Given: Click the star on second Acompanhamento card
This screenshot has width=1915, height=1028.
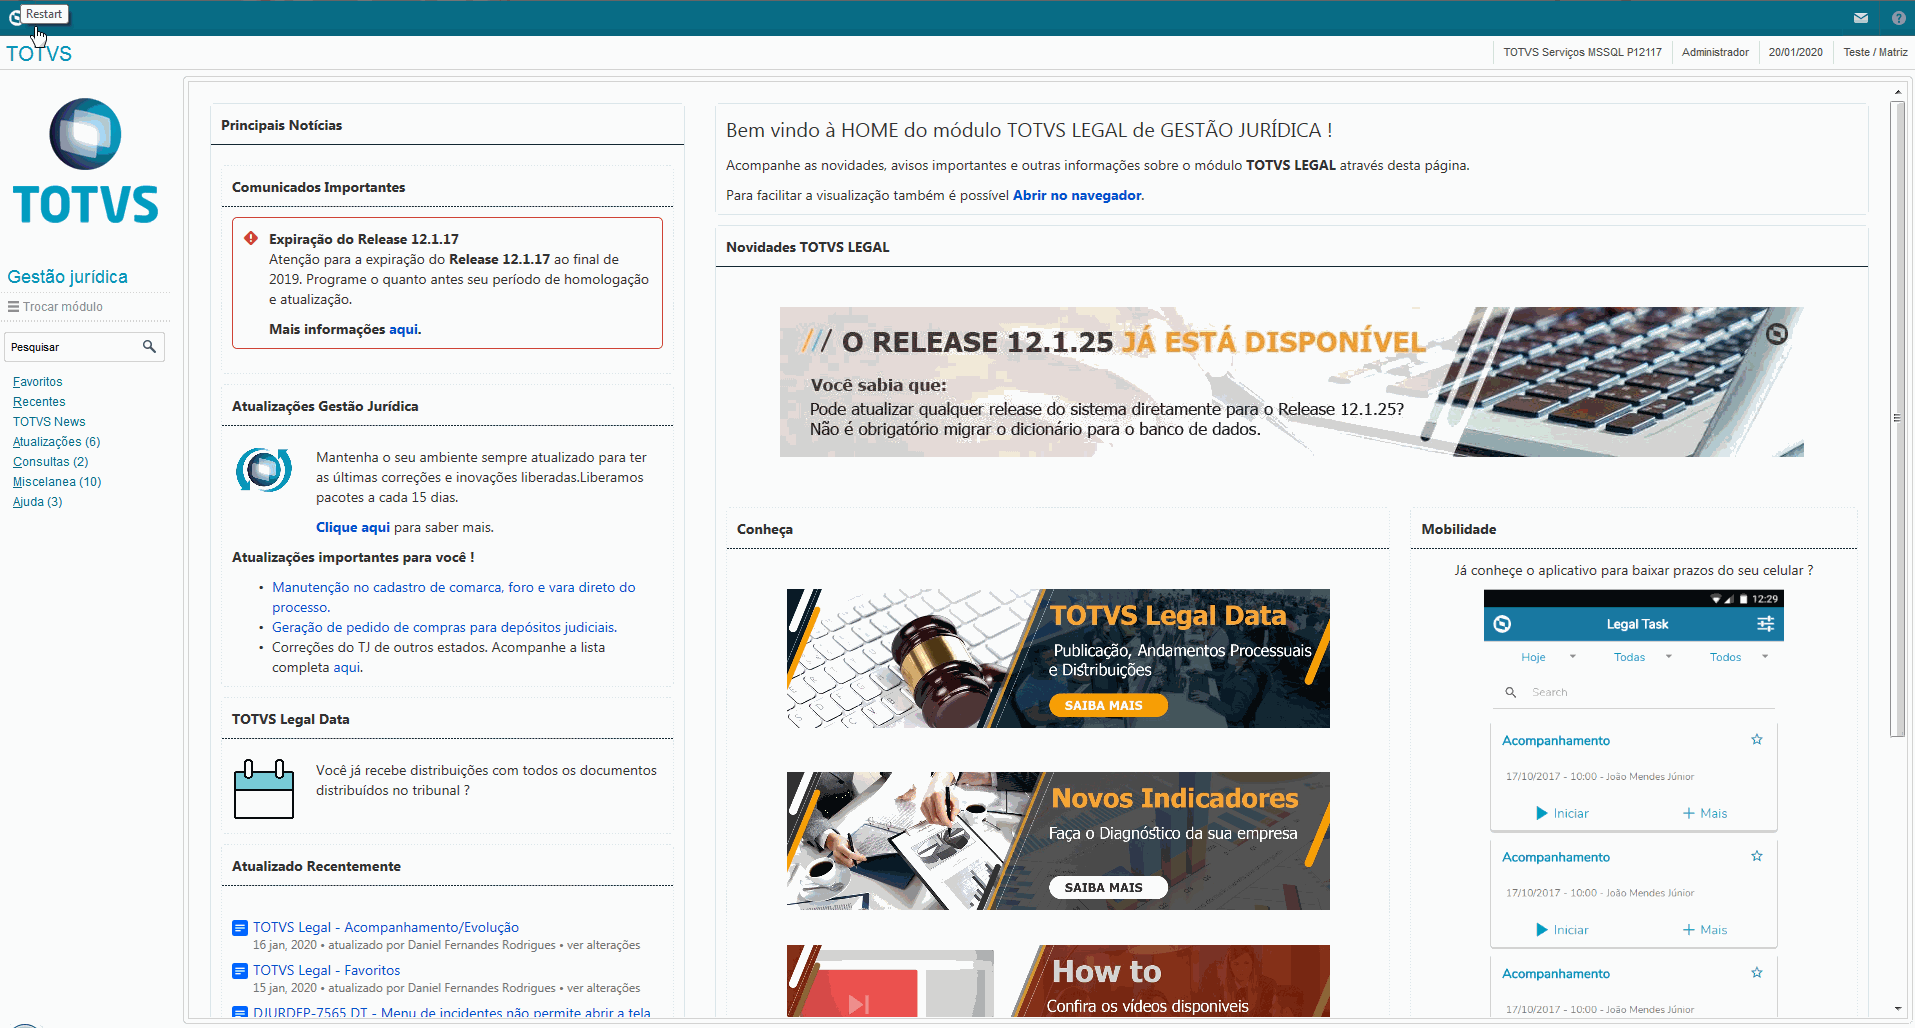Looking at the screenshot, I should (1757, 856).
